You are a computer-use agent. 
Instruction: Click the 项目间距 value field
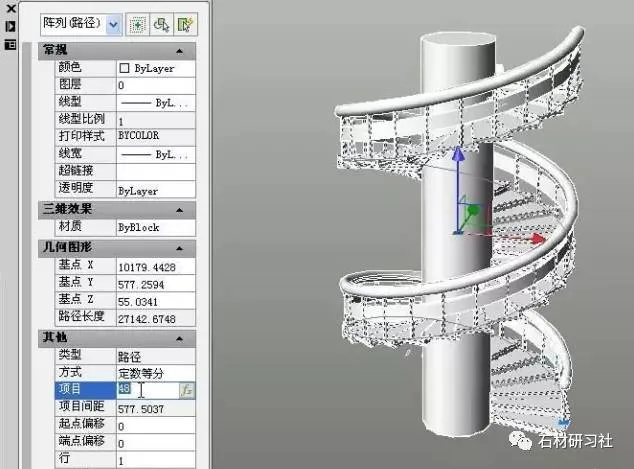pyautogui.click(x=155, y=409)
